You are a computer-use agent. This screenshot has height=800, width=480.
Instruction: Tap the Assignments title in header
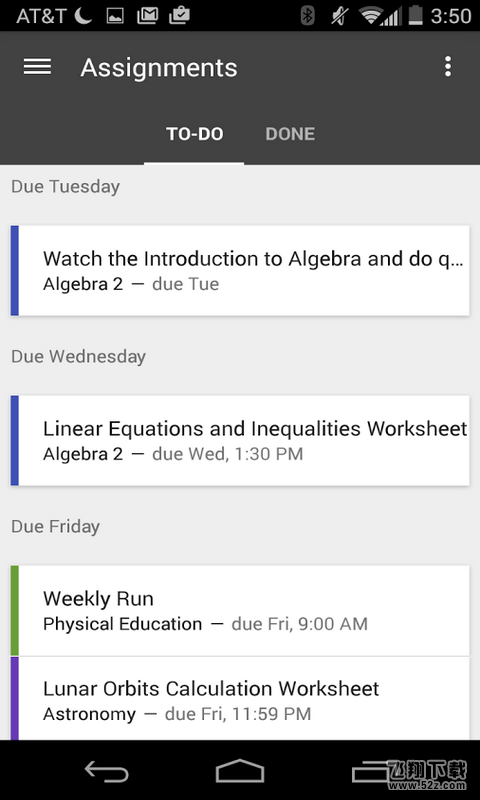click(159, 68)
